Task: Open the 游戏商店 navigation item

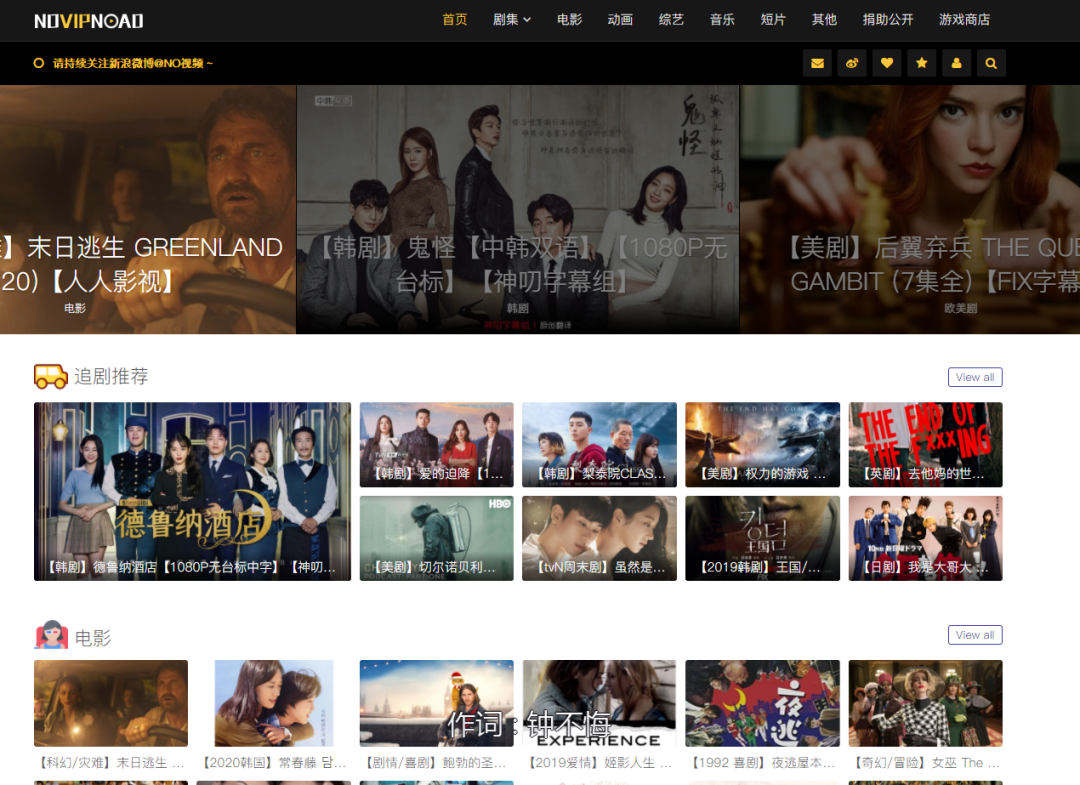Action: coord(964,20)
